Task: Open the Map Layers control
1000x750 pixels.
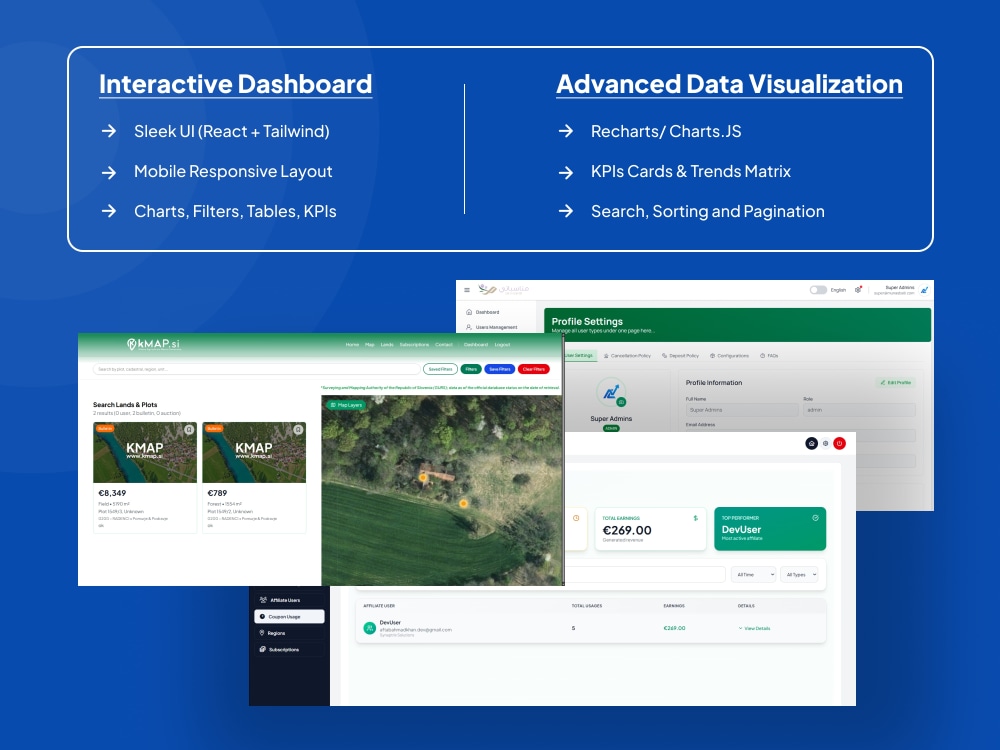Action: 346,405
